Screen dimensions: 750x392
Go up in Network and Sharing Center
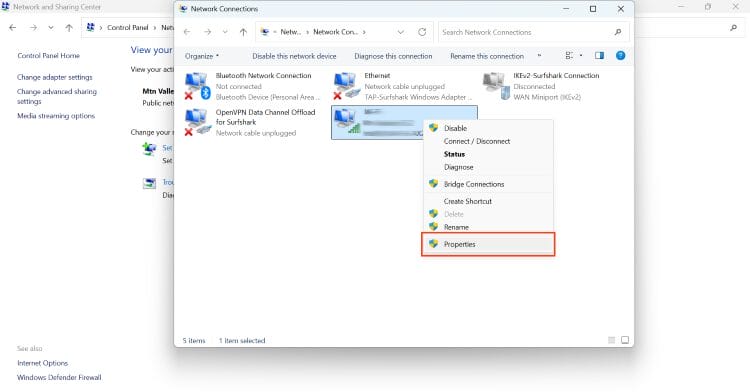tap(69, 28)
